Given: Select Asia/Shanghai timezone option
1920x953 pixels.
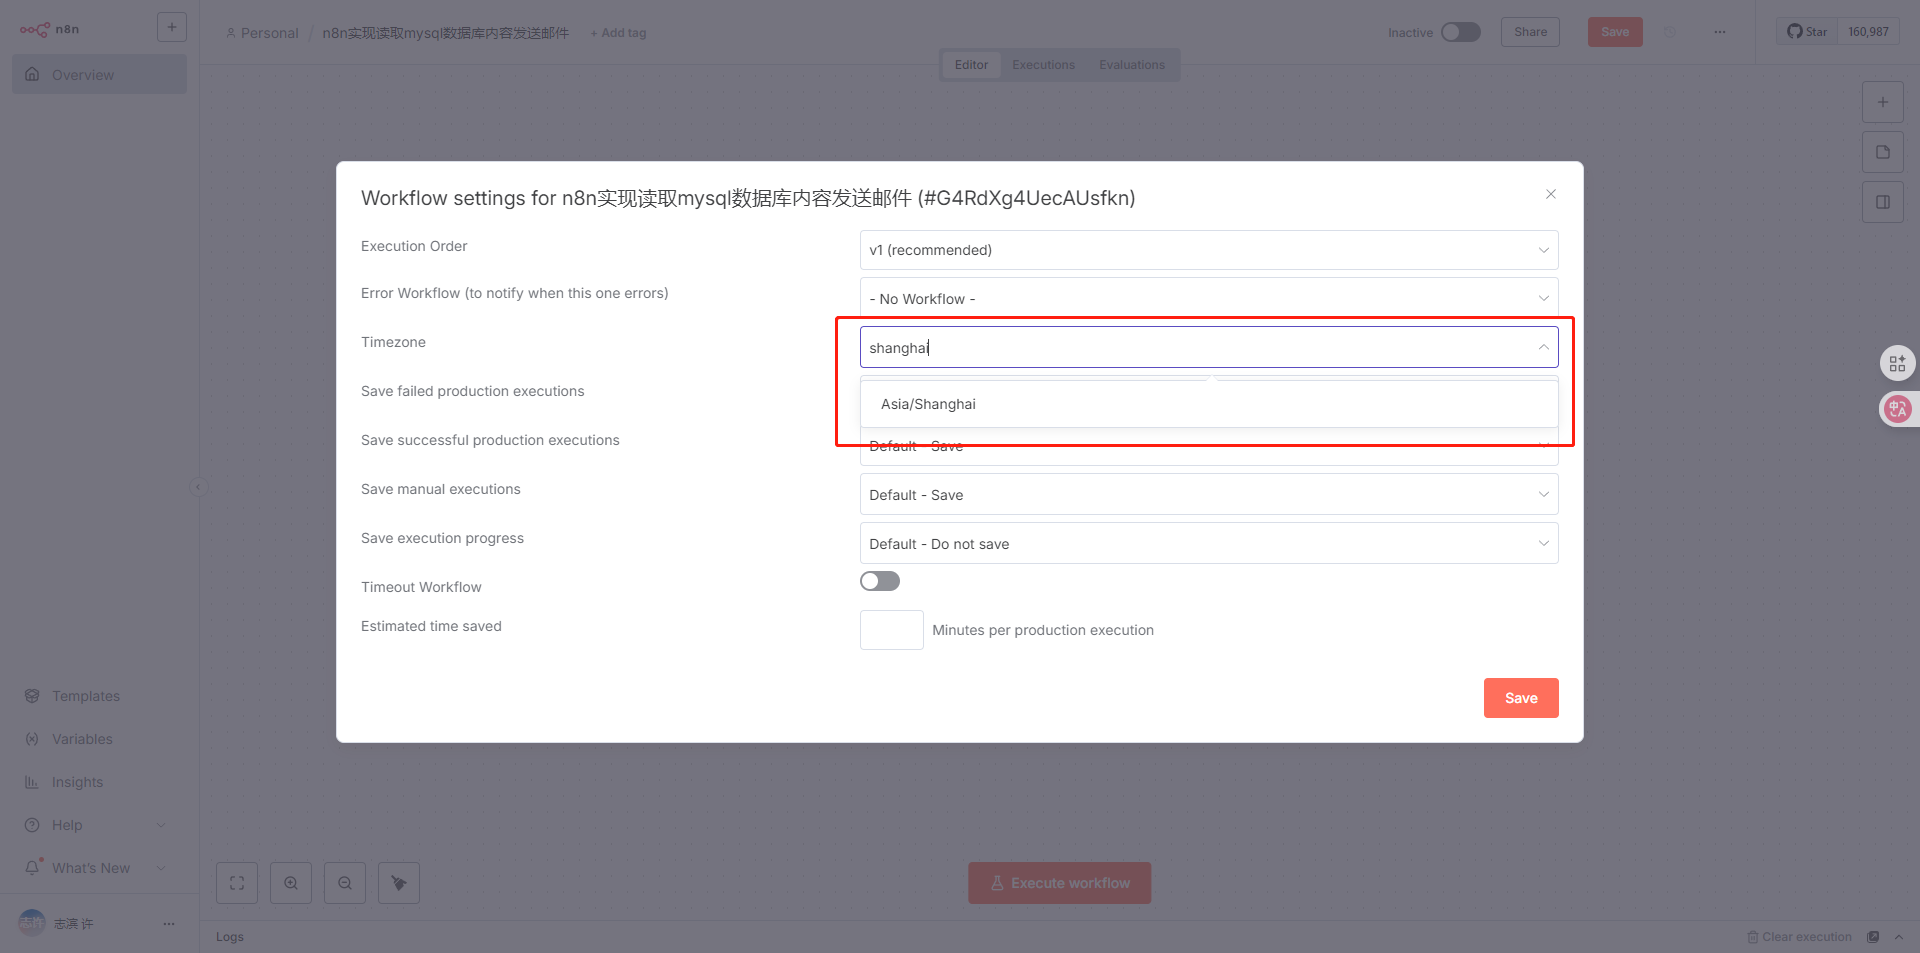Looking at the screenshot, I should pos(929,404).
